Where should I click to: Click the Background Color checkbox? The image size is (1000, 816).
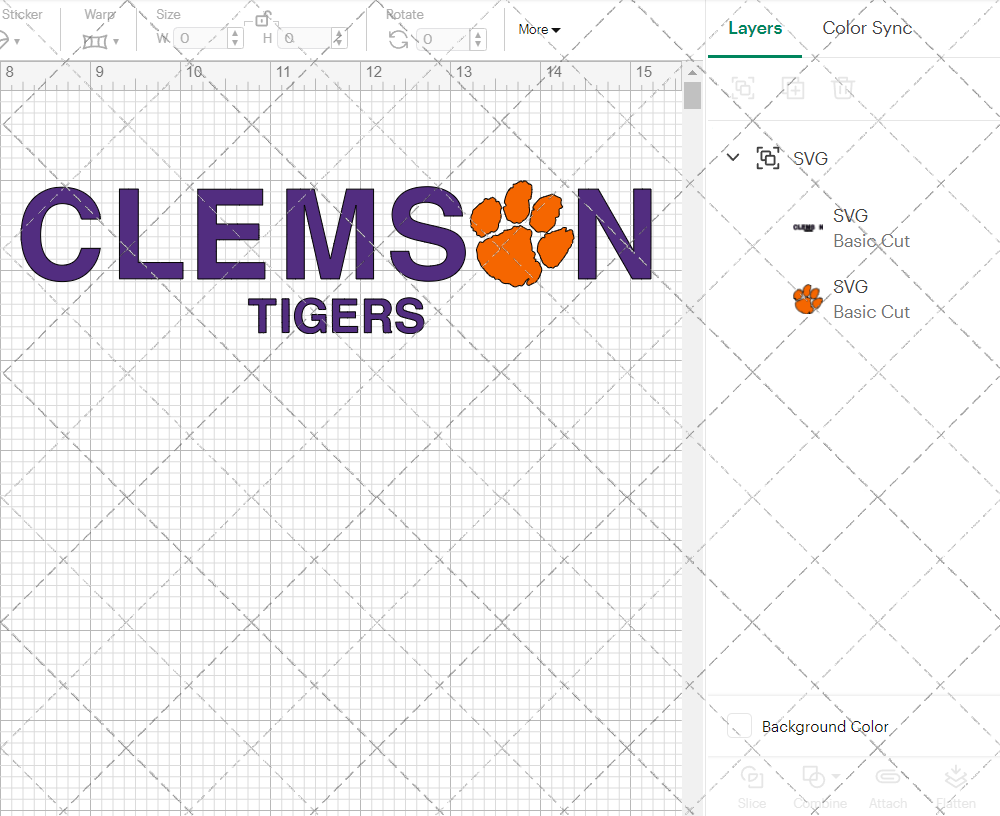tap(738, 727)
